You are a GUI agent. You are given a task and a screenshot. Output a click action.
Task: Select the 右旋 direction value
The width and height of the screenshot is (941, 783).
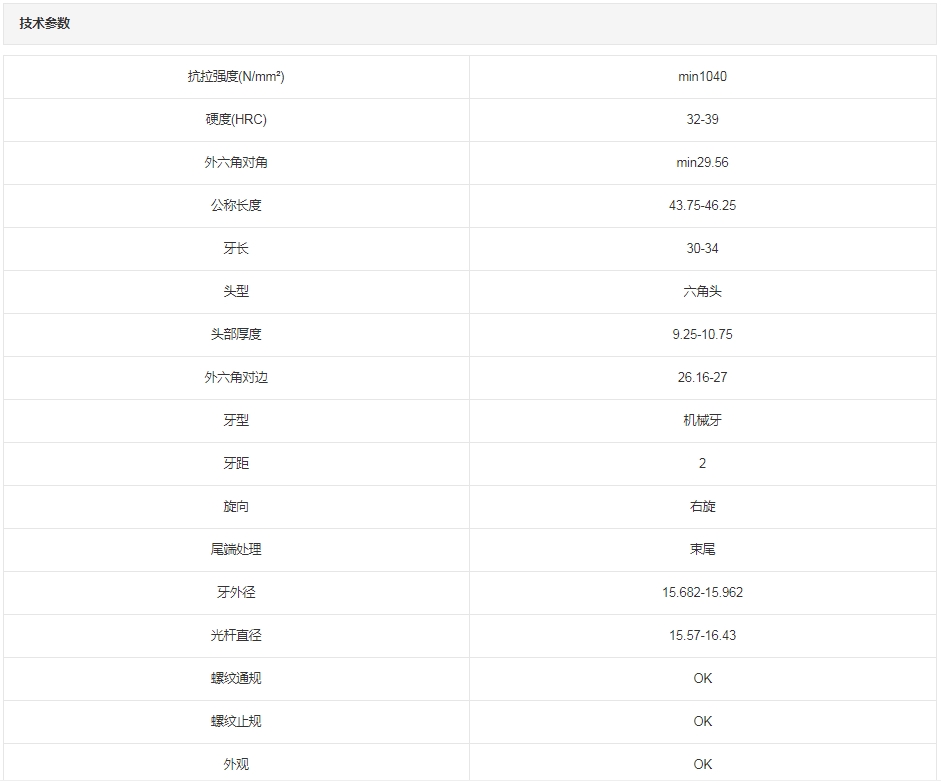tap(702, 506)
